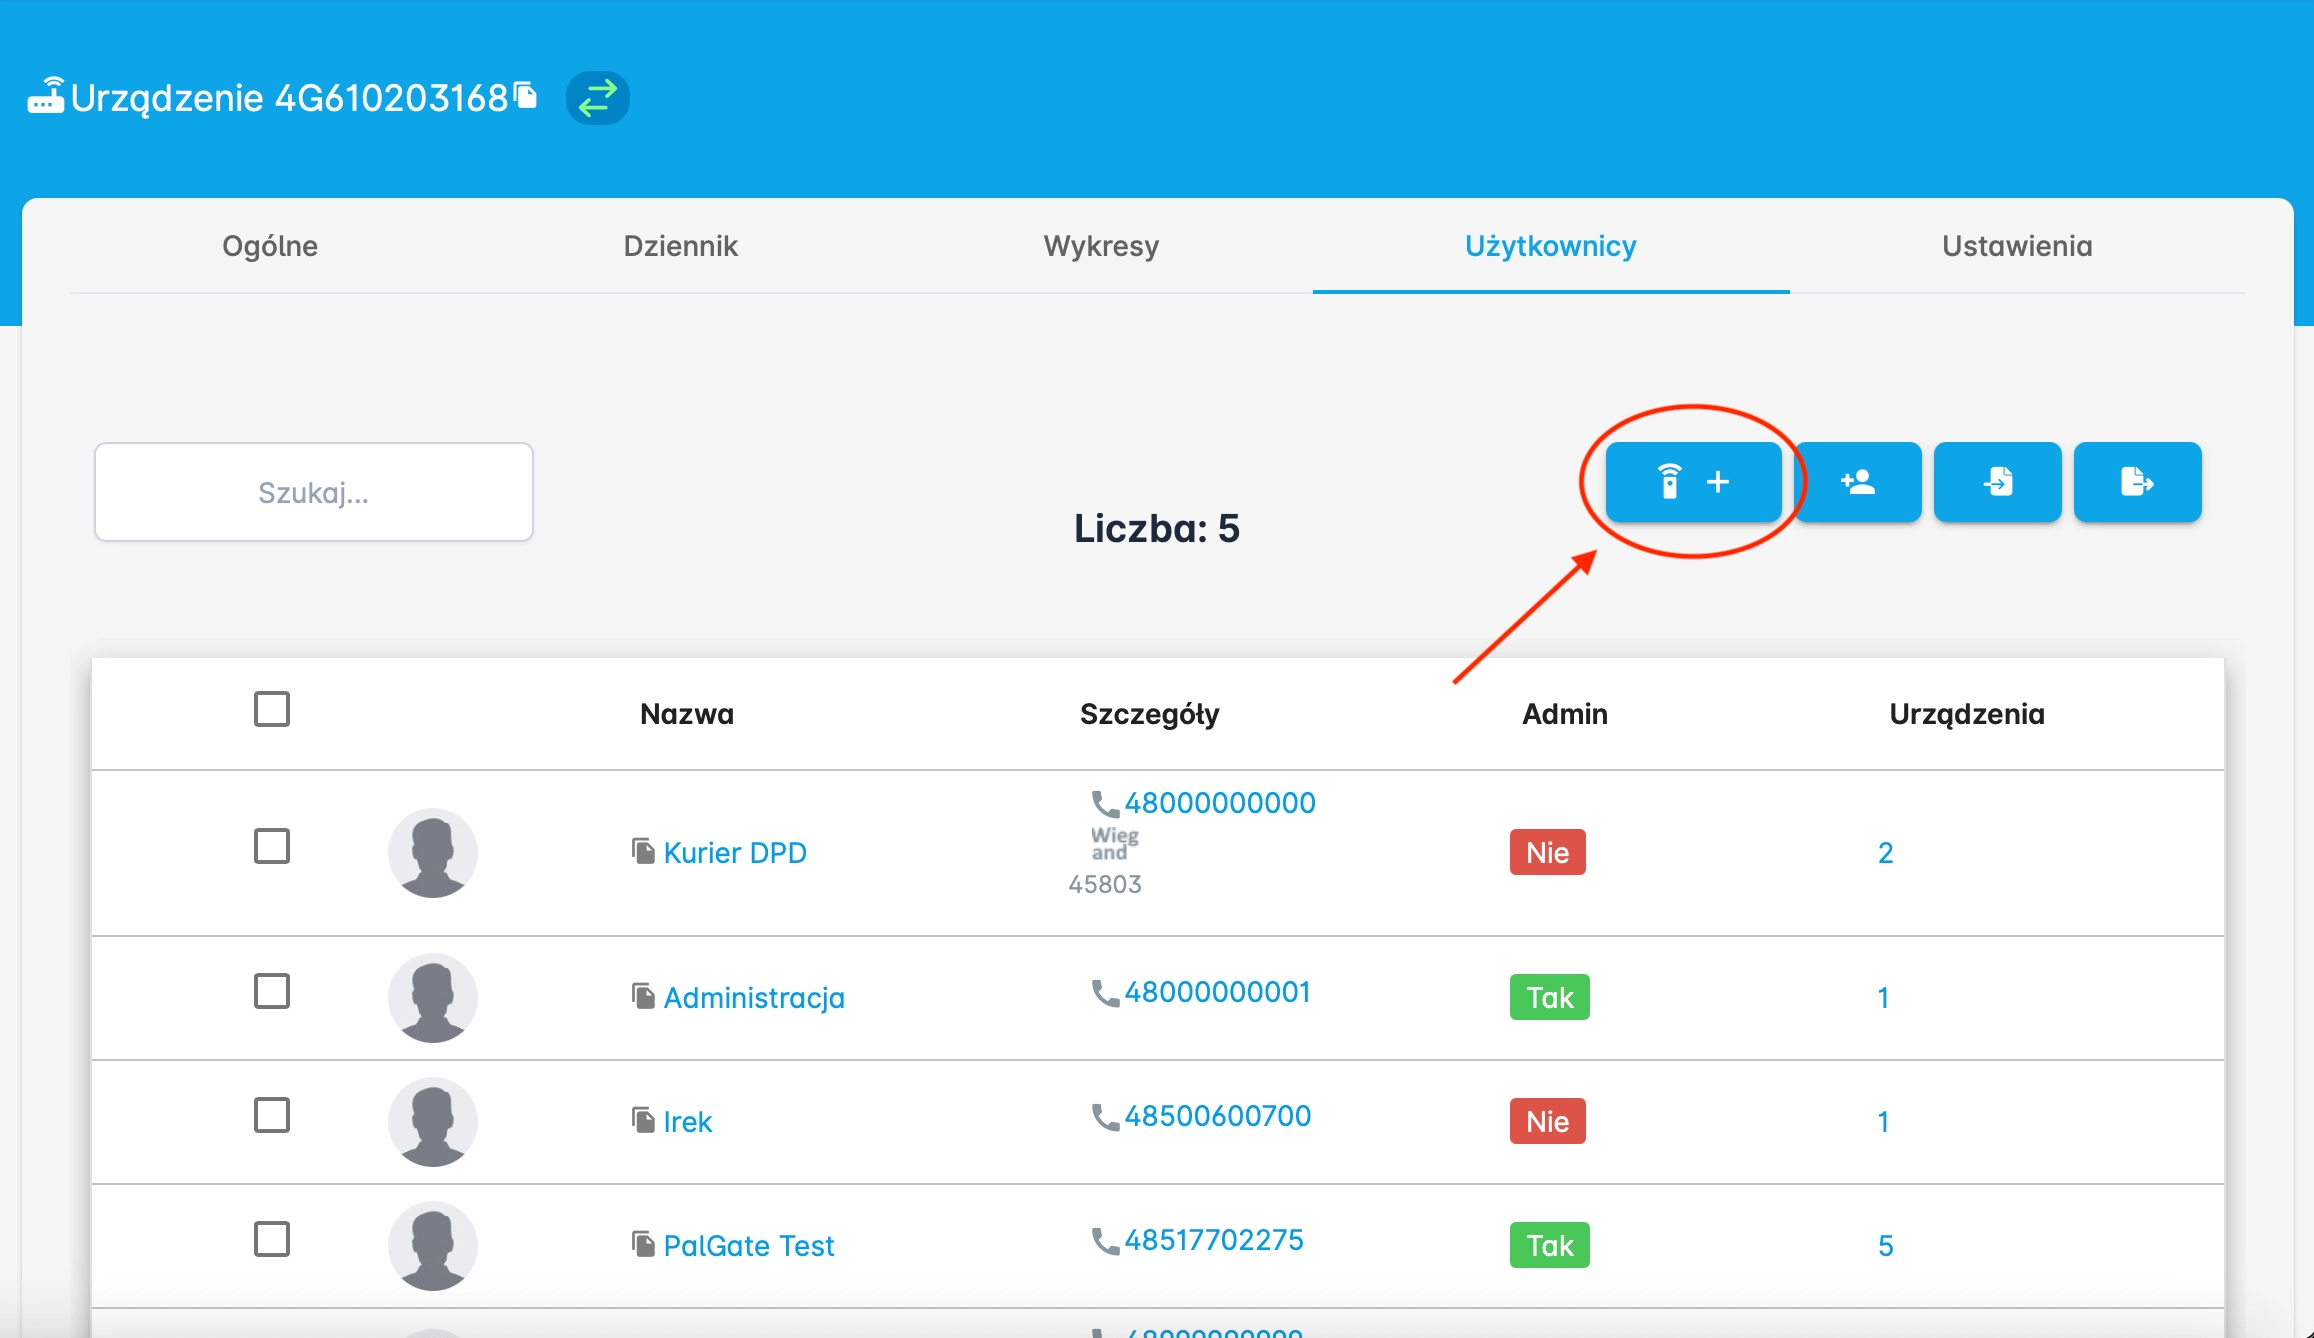The image size is (2314, 1338).
Task: Select the Irek row checkbox
Action: click(272, 1115)
